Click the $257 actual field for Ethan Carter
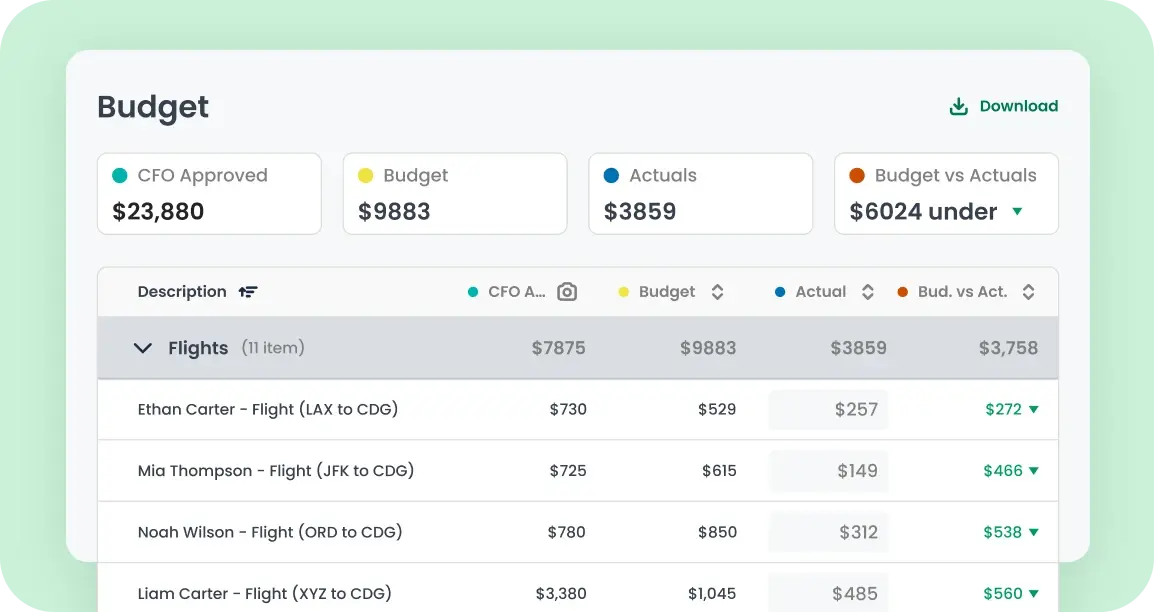This screenshot has height=612, width=1154. point(828,409)
